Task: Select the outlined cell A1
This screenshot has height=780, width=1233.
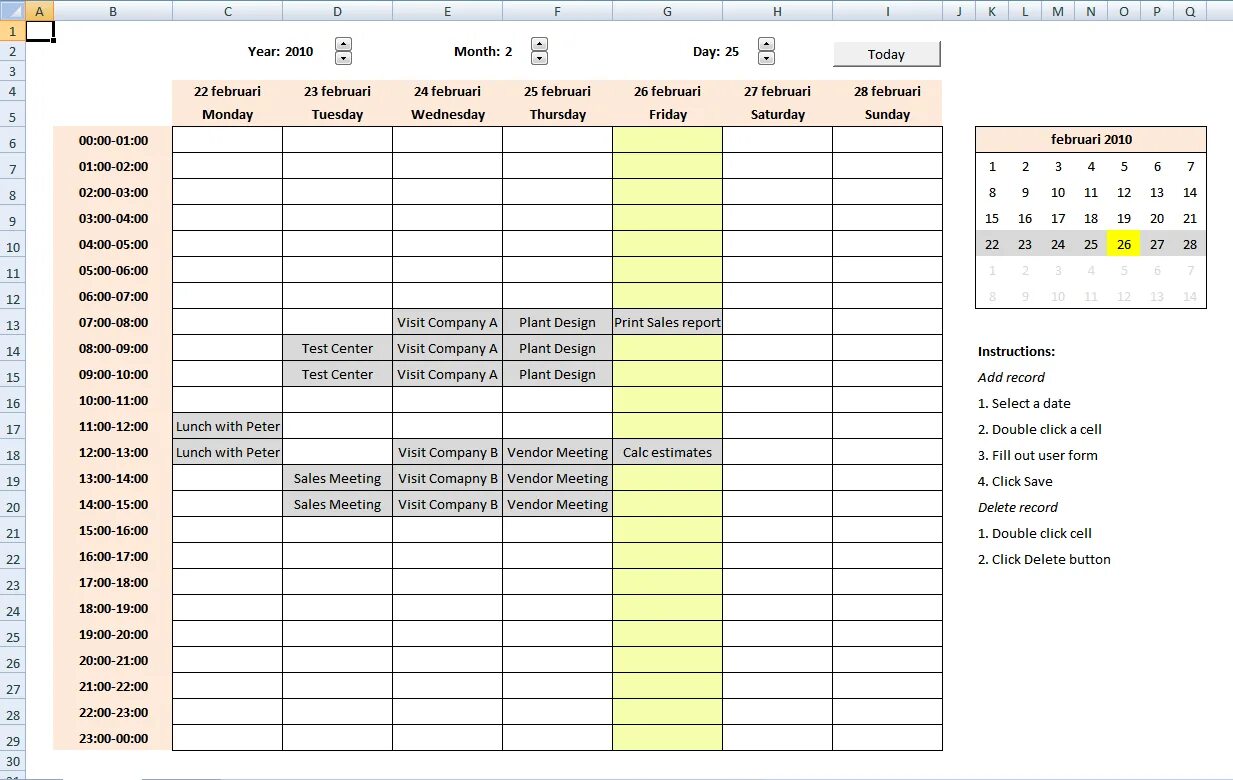Action: tap(39, 31)
